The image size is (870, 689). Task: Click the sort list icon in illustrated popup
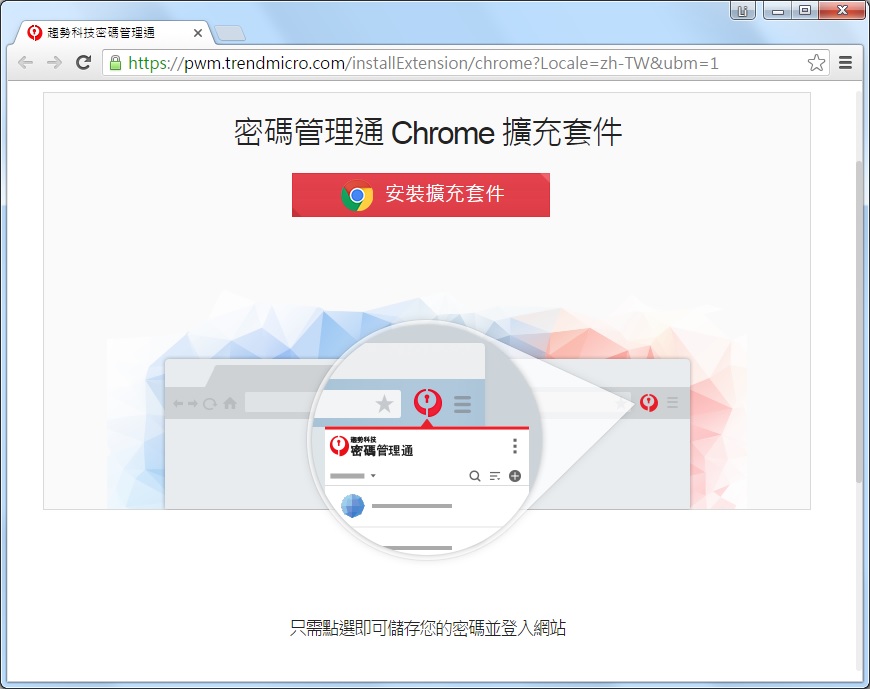[x=495, y=476]
